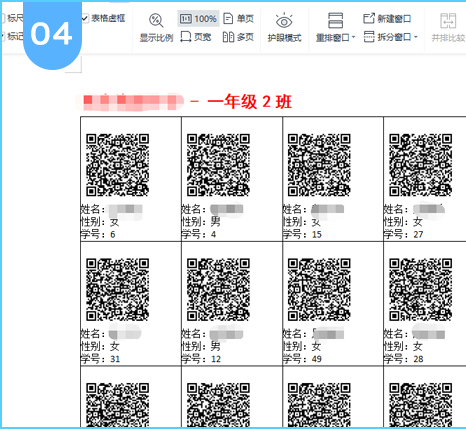Select the QR code for 学号 28

tap(421, 290)
